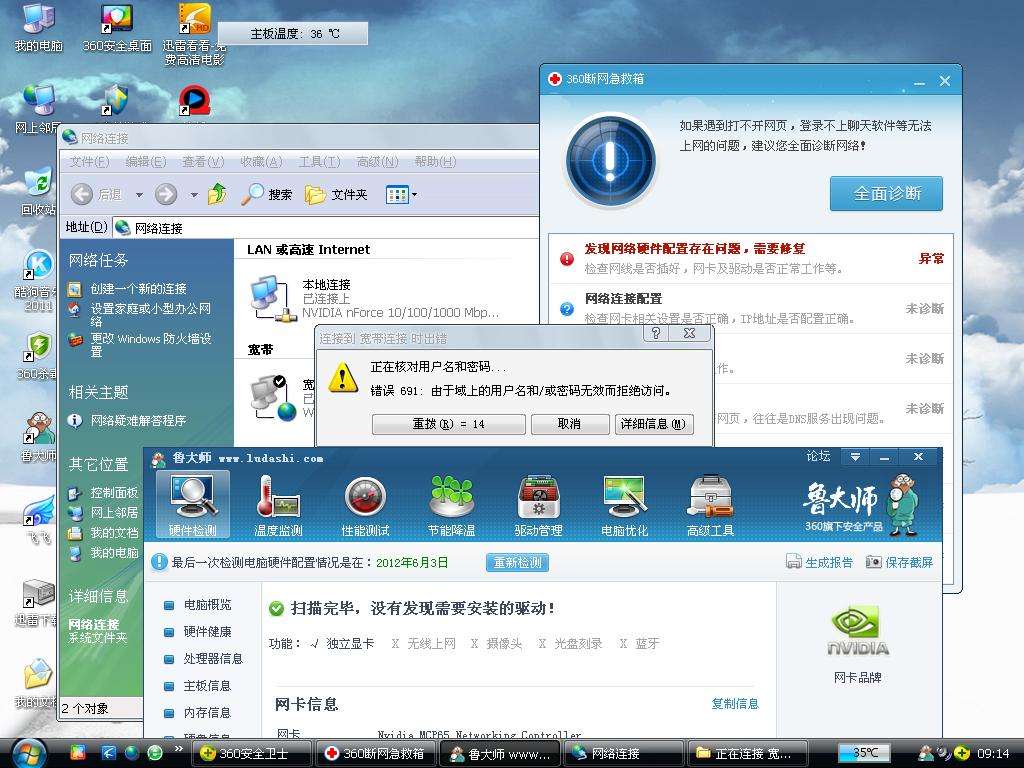Select 电脑优化 in 鲁大师 toolbar
Image resolution: width=1024 pixels, height=768 pixels.
click(x=624, y=503)
